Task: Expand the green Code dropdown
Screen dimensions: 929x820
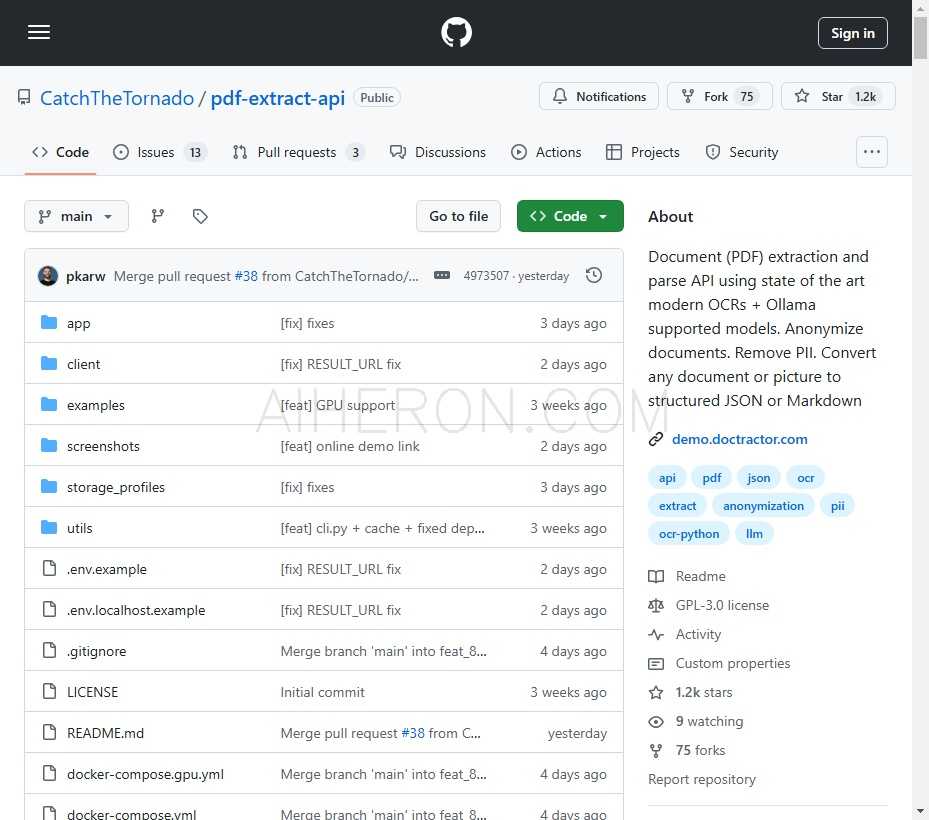Action: [570, 216]
